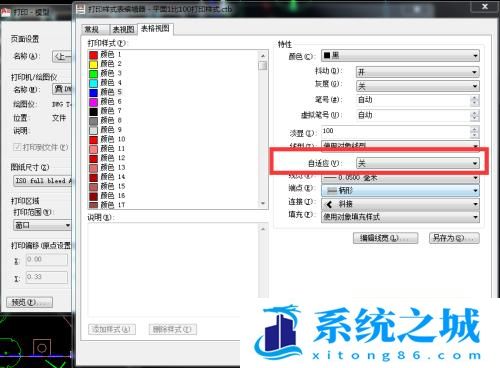Image resolution: width=500 pixels, height=368 pixels.
Task: Click the 另存为 button
Action: click(x=454, y=238)
